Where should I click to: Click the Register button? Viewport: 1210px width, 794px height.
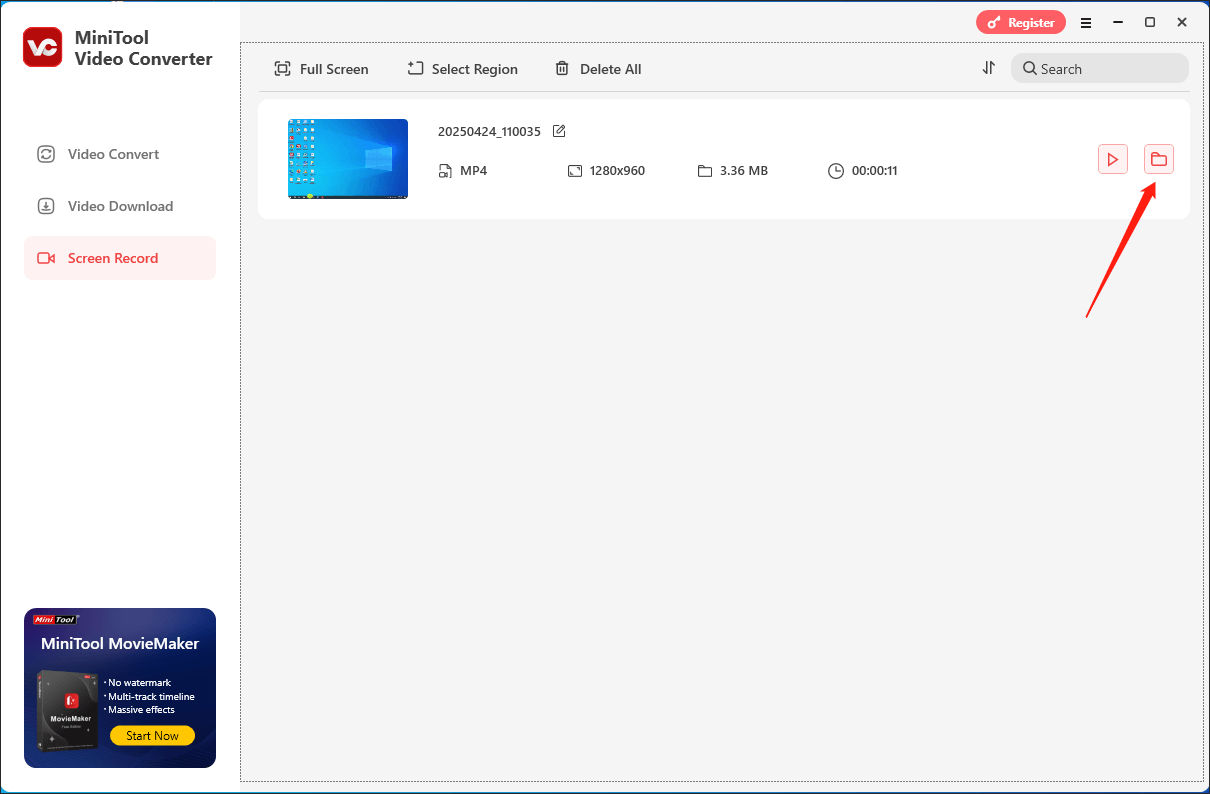[x=1021, y=22]
